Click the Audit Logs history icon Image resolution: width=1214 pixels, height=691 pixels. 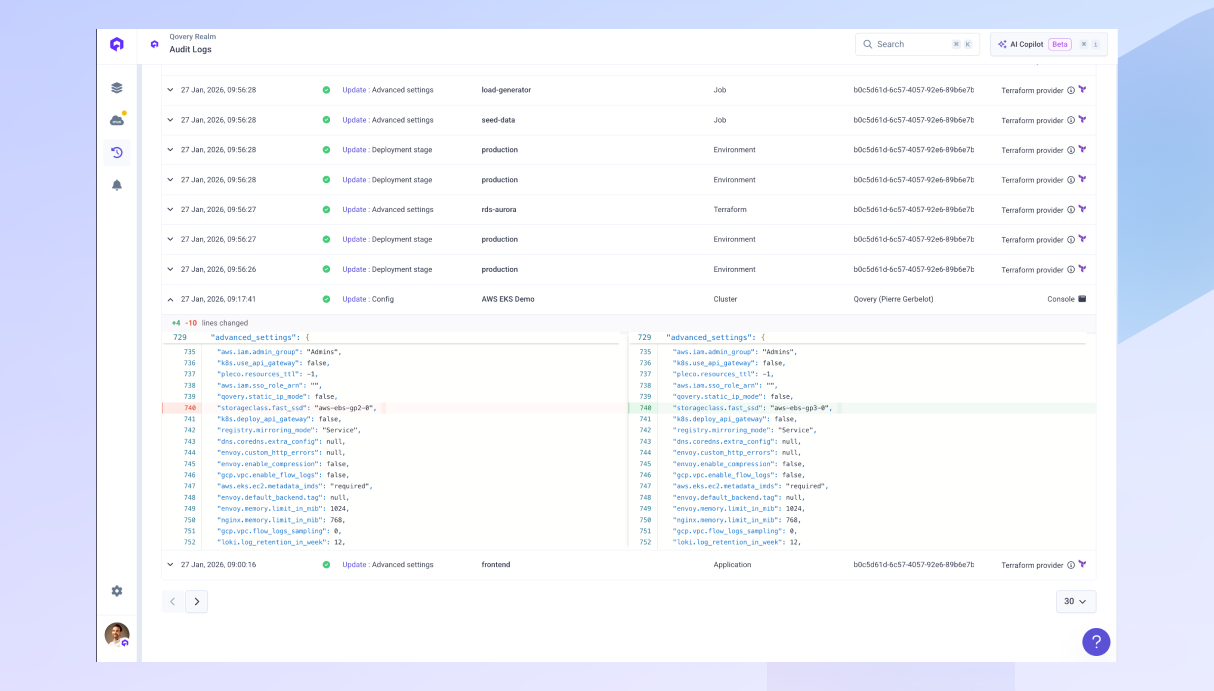click(116, 152)
